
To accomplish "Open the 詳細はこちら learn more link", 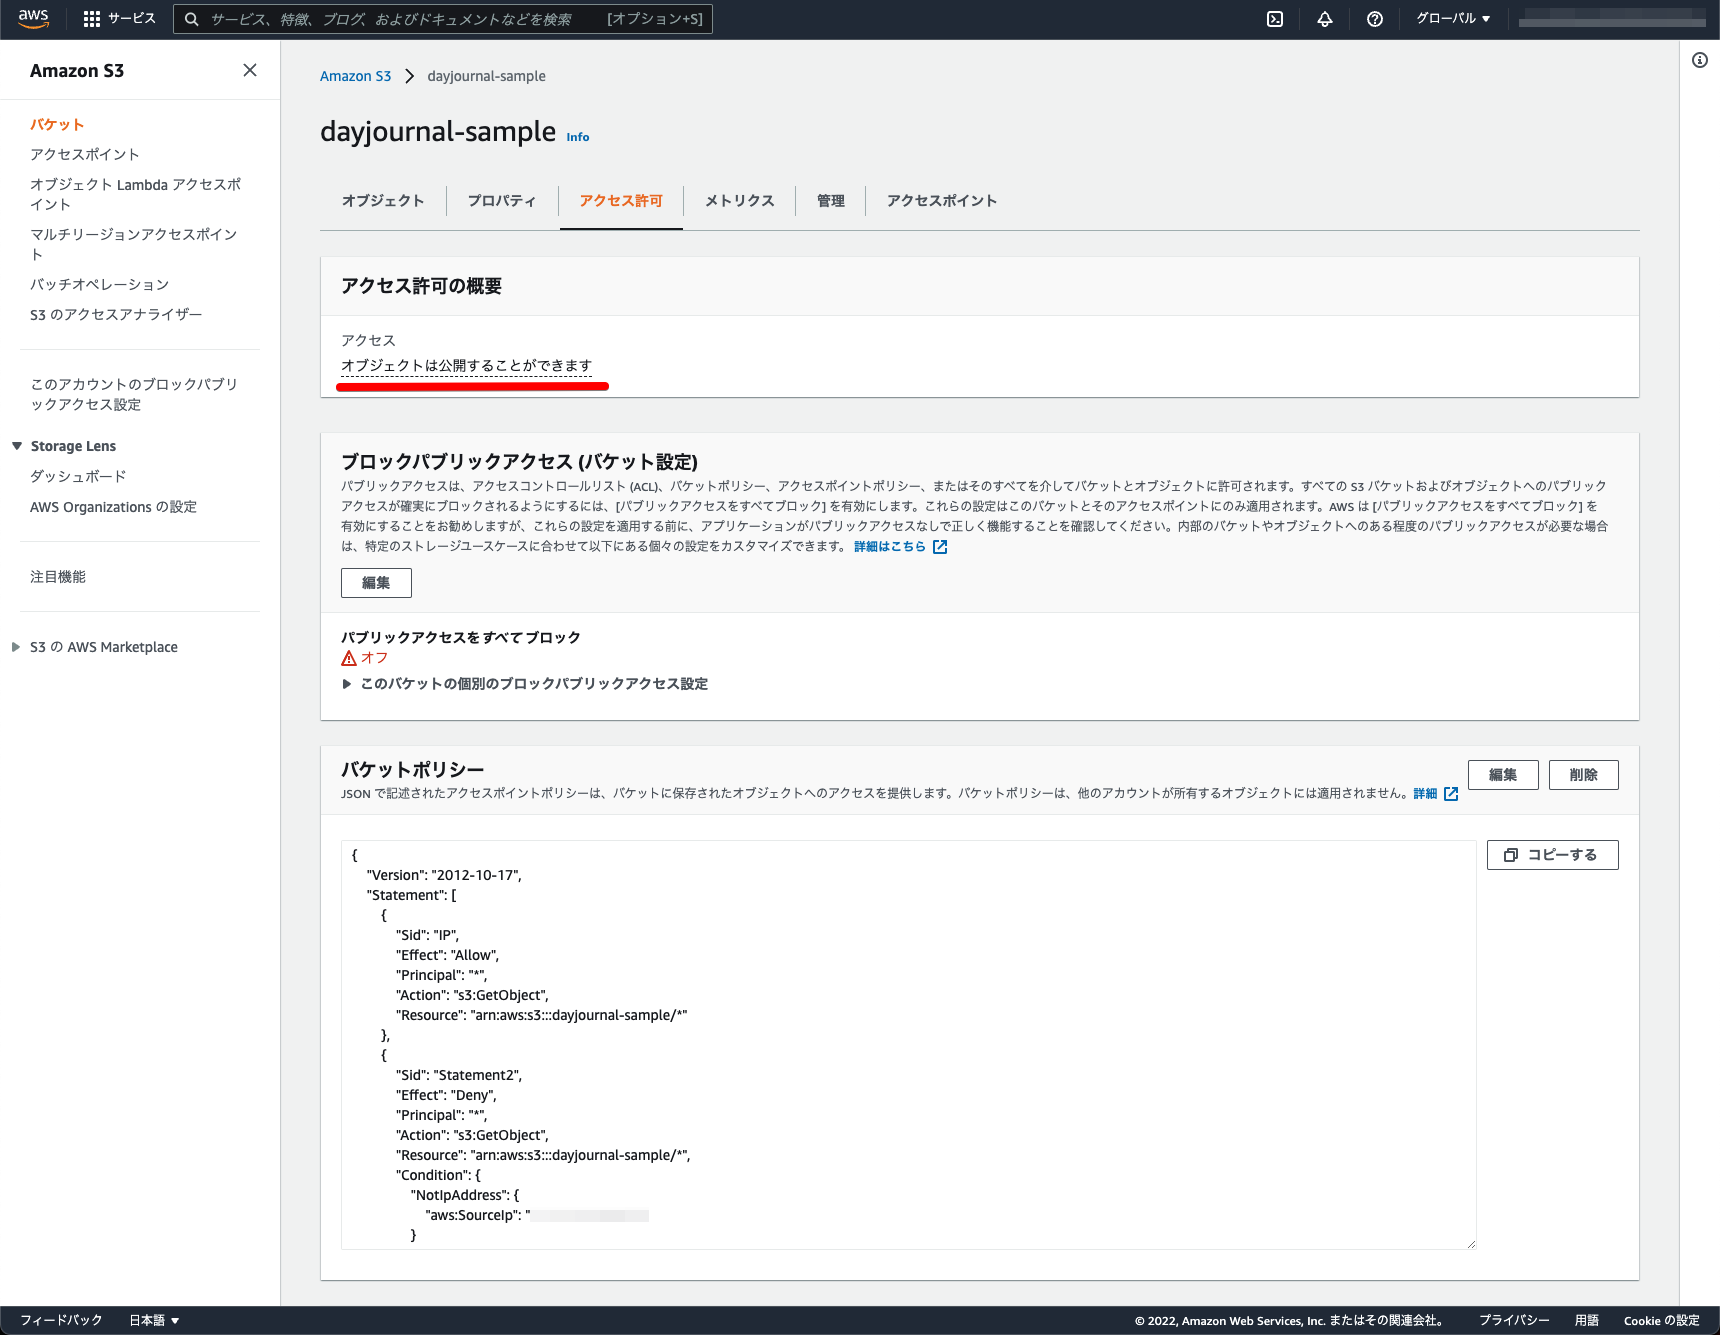I will (890, 547).
